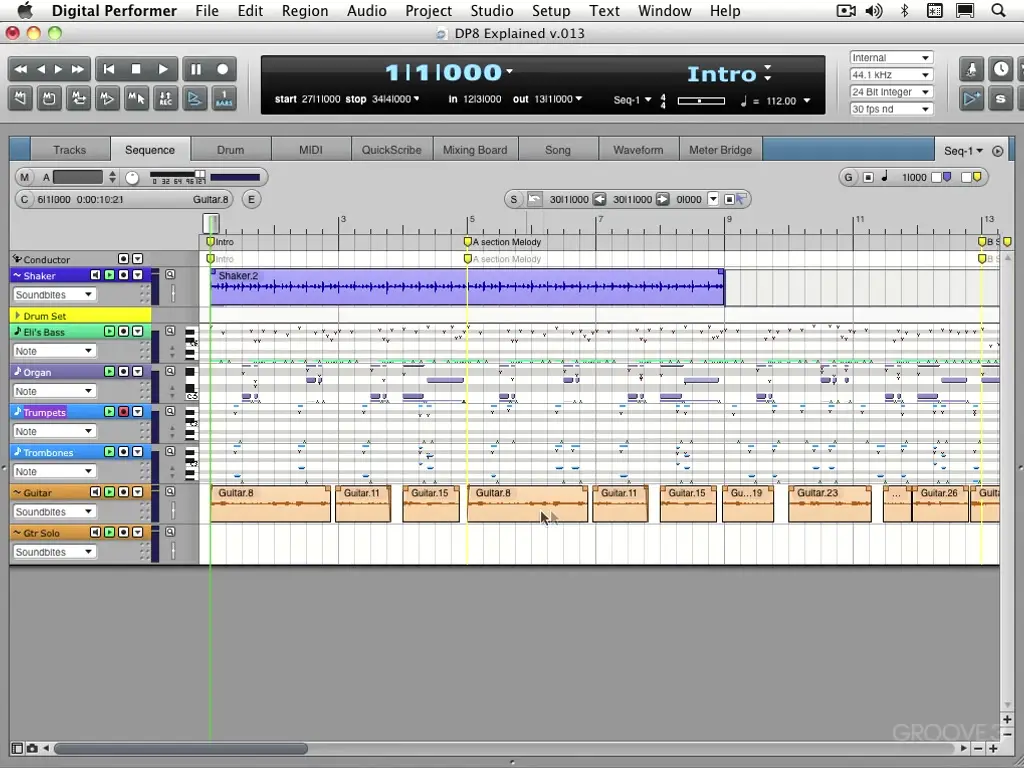Open the Internal clock source dropdown

tap(890, 57)
